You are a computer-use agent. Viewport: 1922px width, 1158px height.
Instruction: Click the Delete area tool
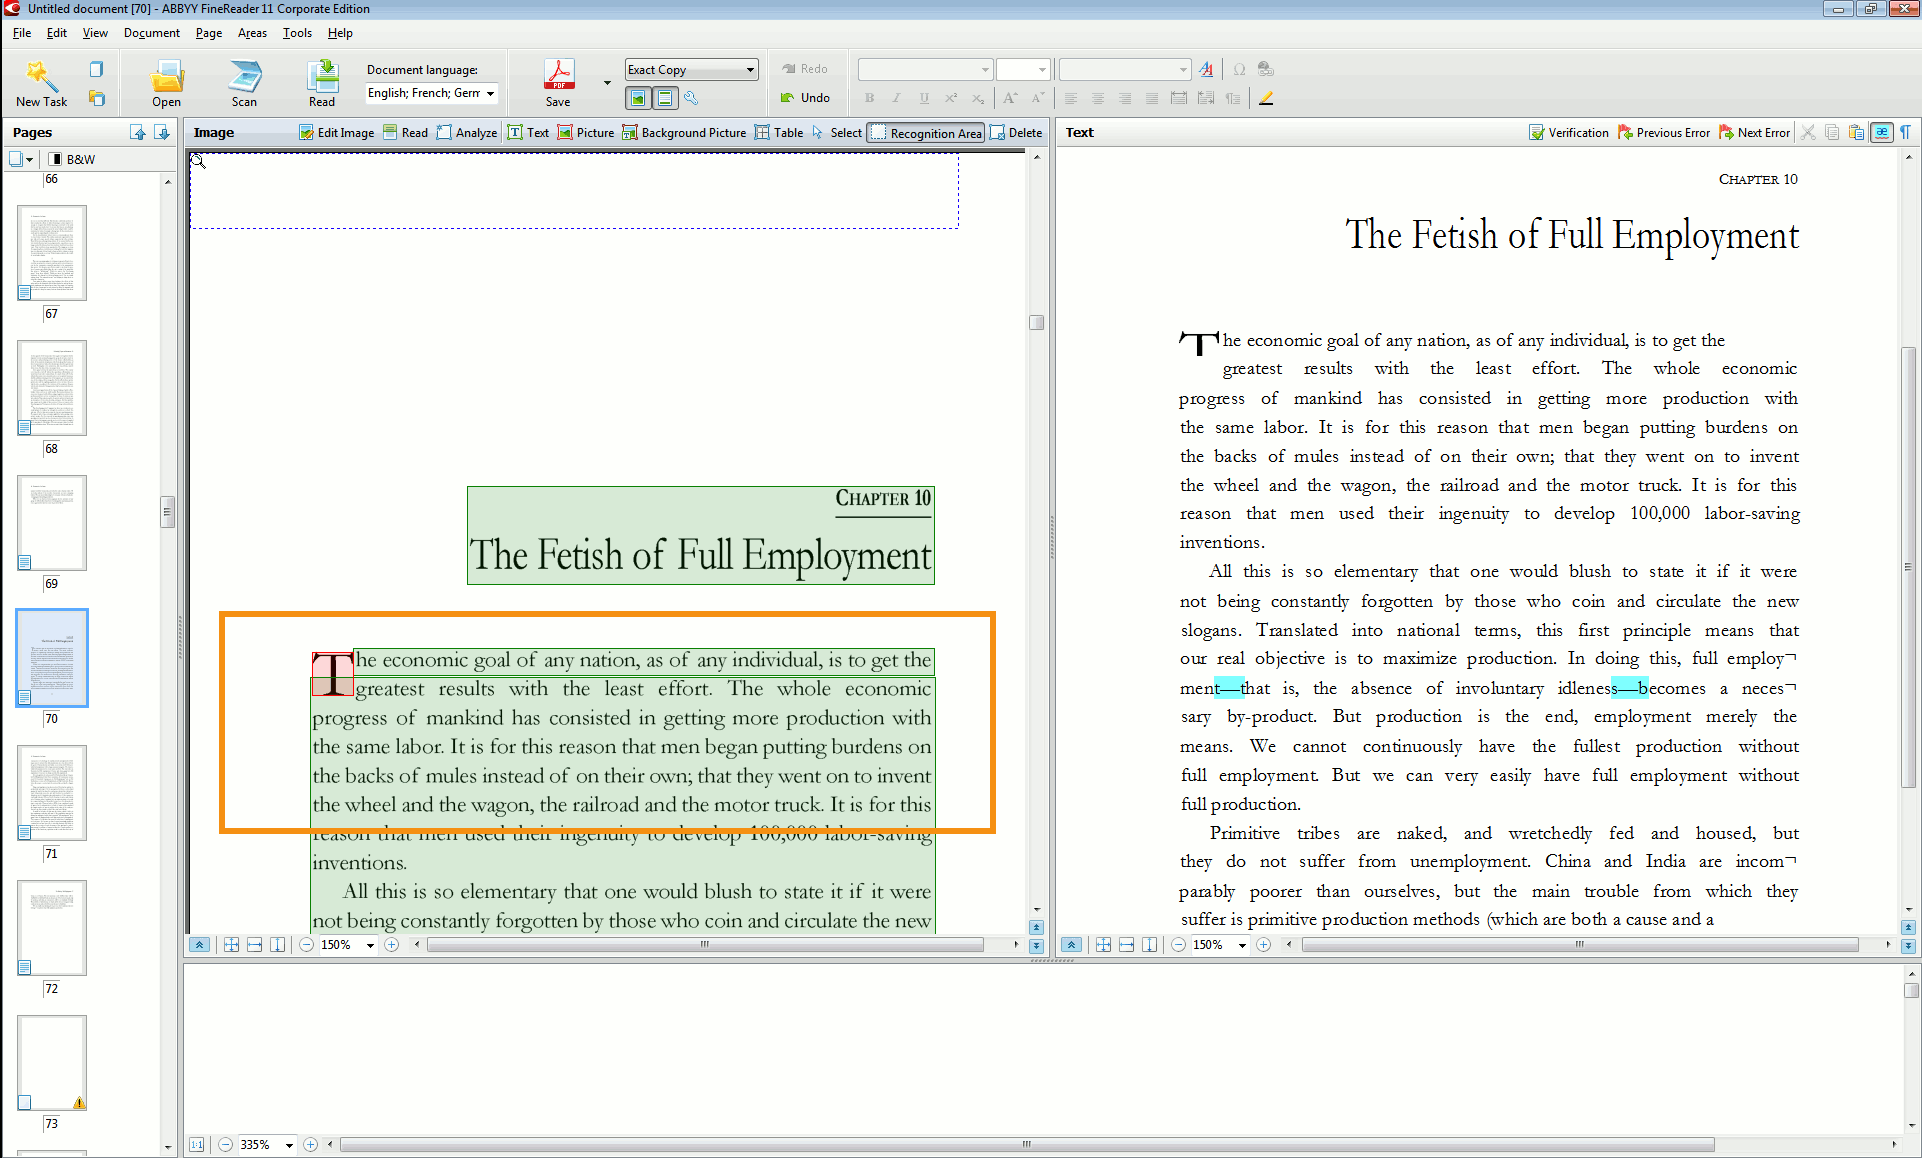[1016, 132]
